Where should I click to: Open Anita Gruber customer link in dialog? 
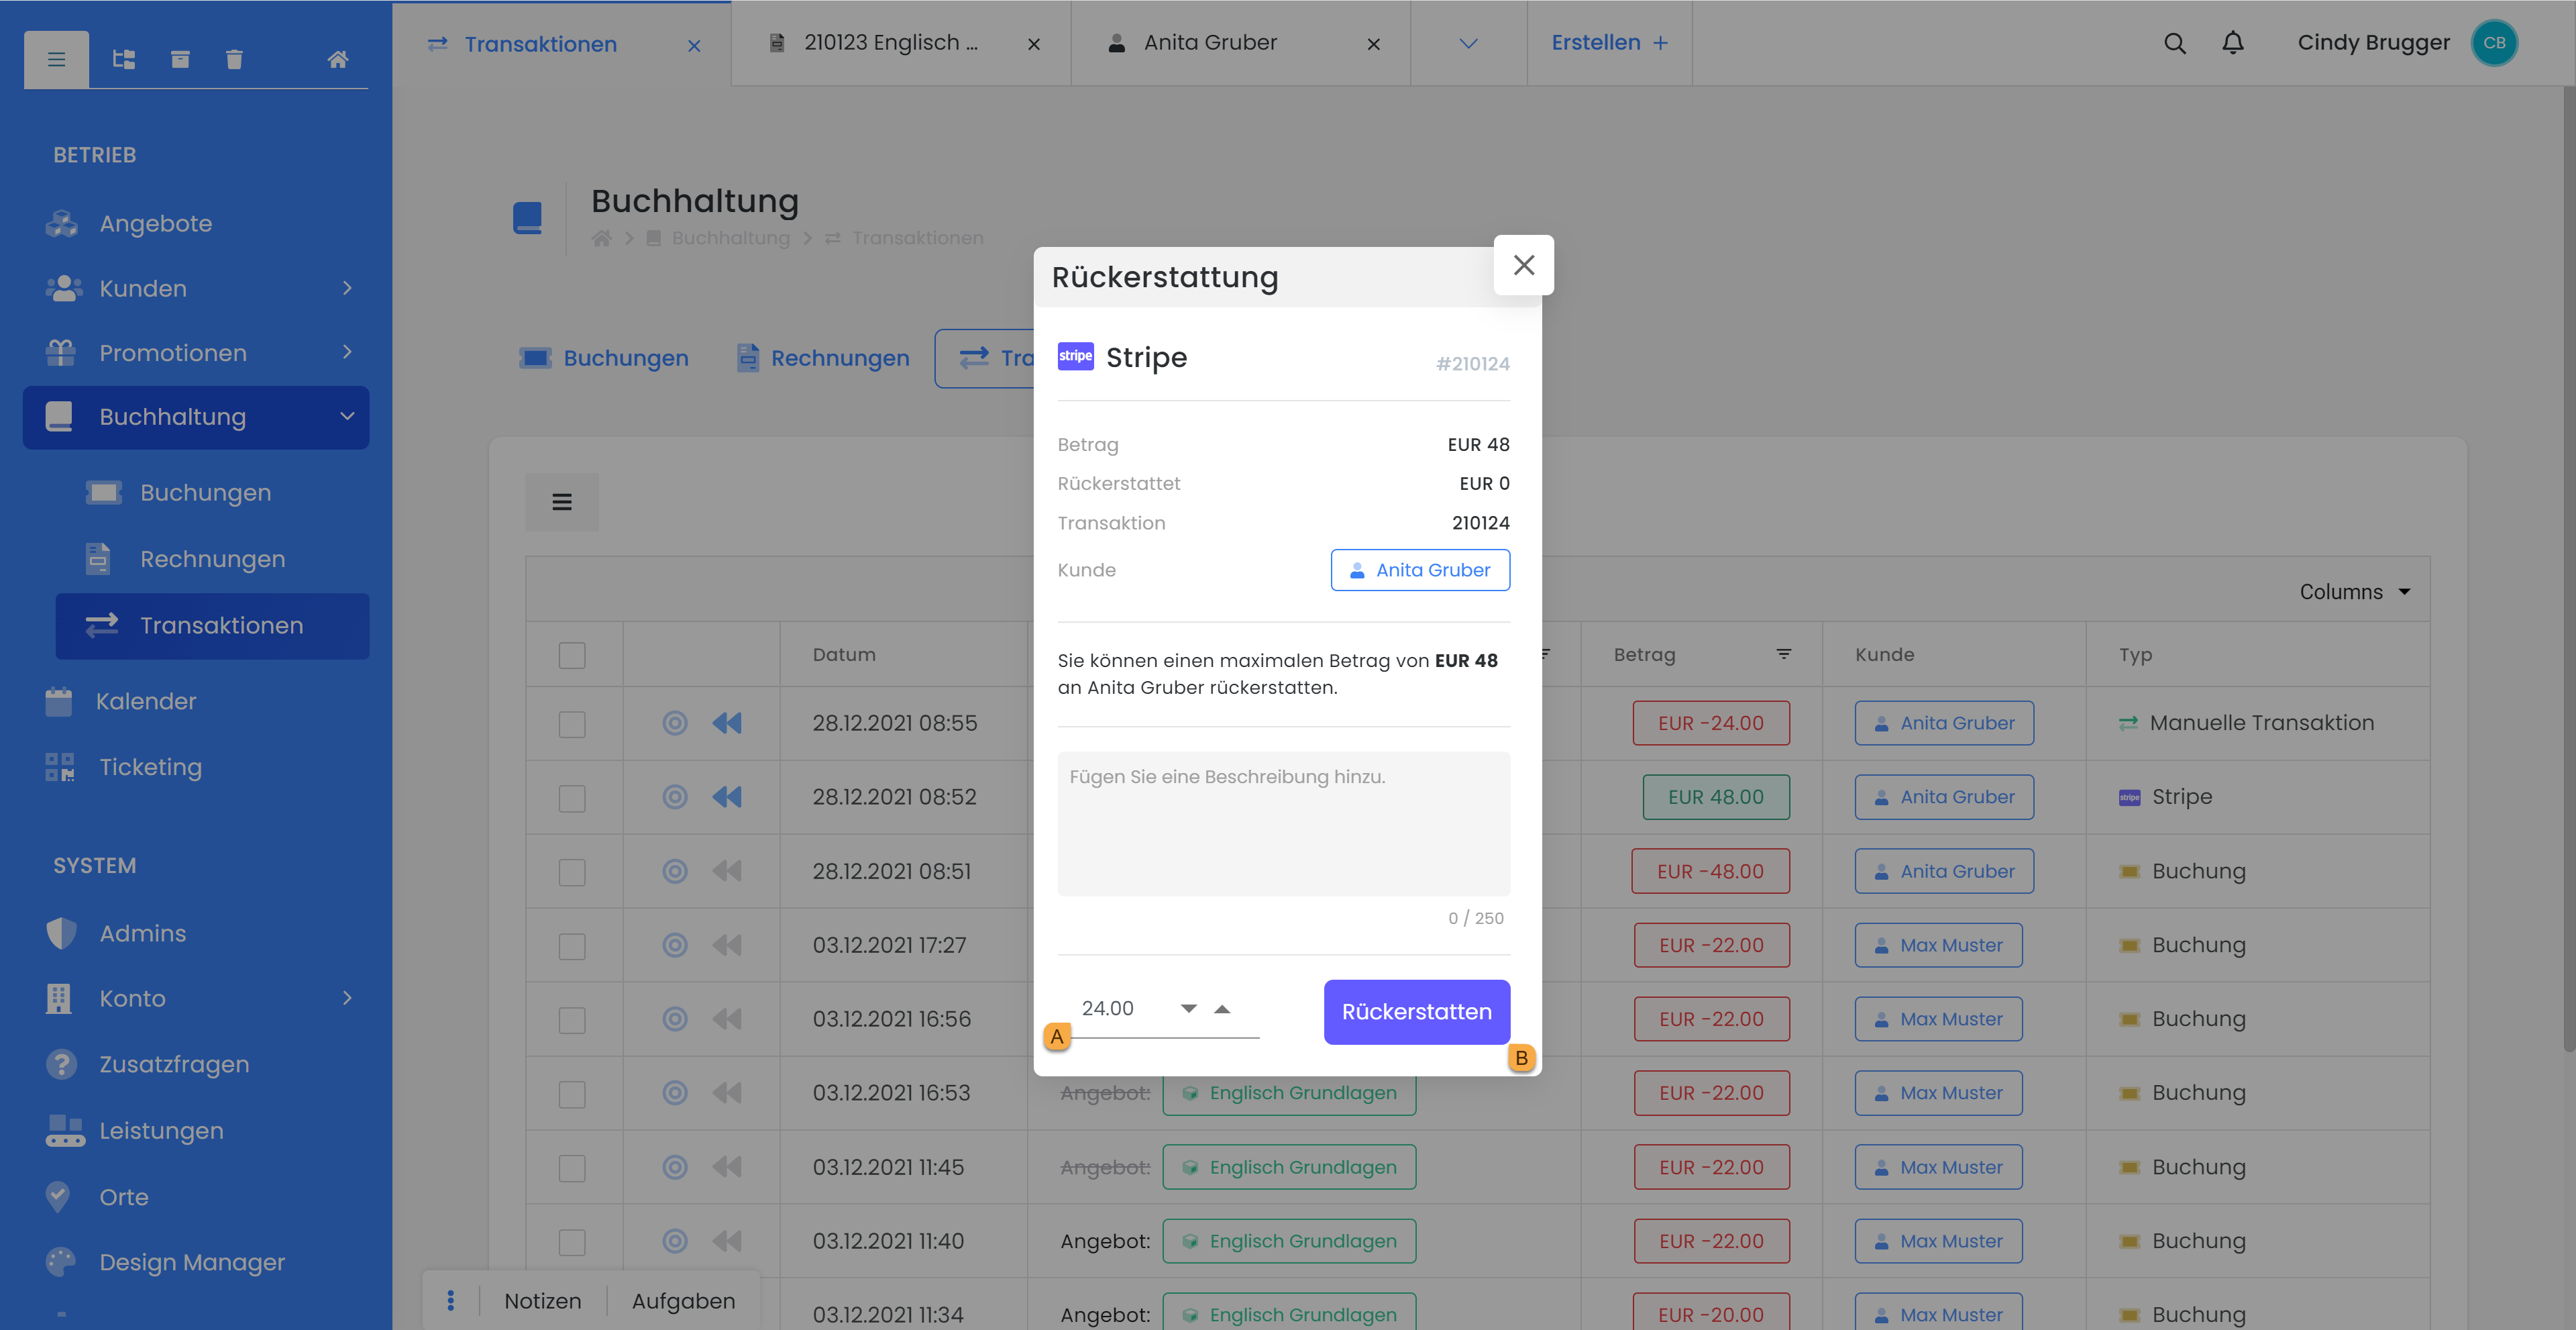(1420, 570)
